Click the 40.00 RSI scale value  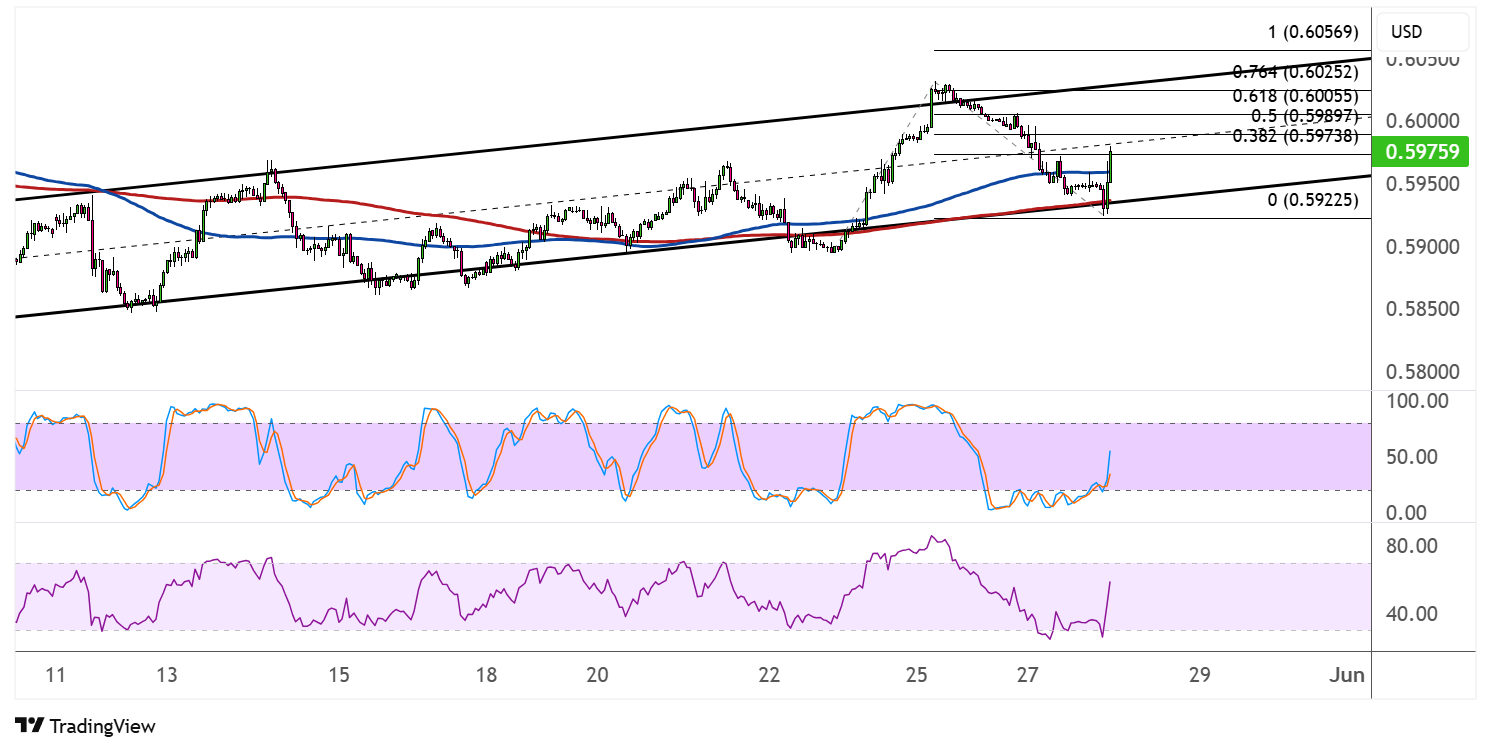1410,614
